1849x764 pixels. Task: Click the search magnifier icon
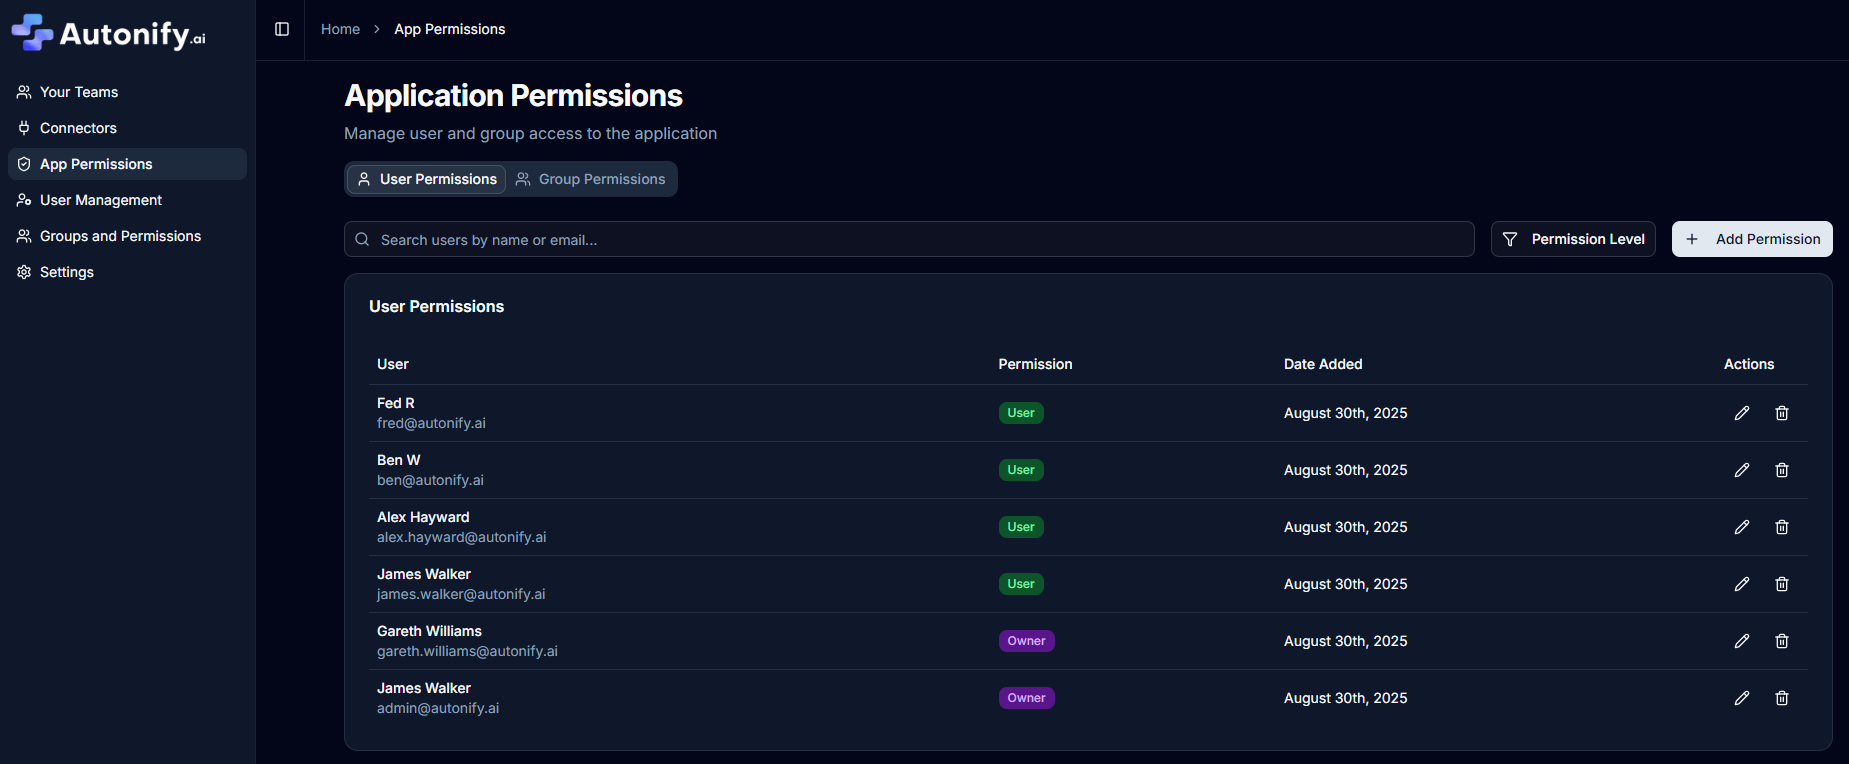pyautogui.click(x=362, y=239)
